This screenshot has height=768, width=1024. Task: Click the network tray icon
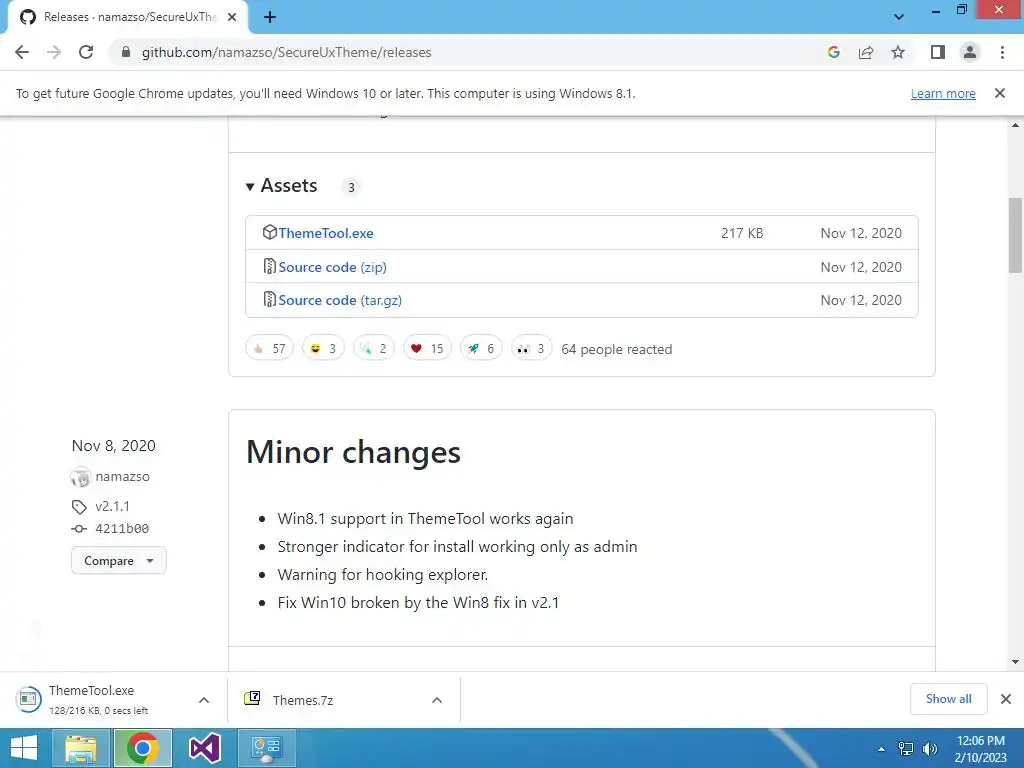[906, 749]
